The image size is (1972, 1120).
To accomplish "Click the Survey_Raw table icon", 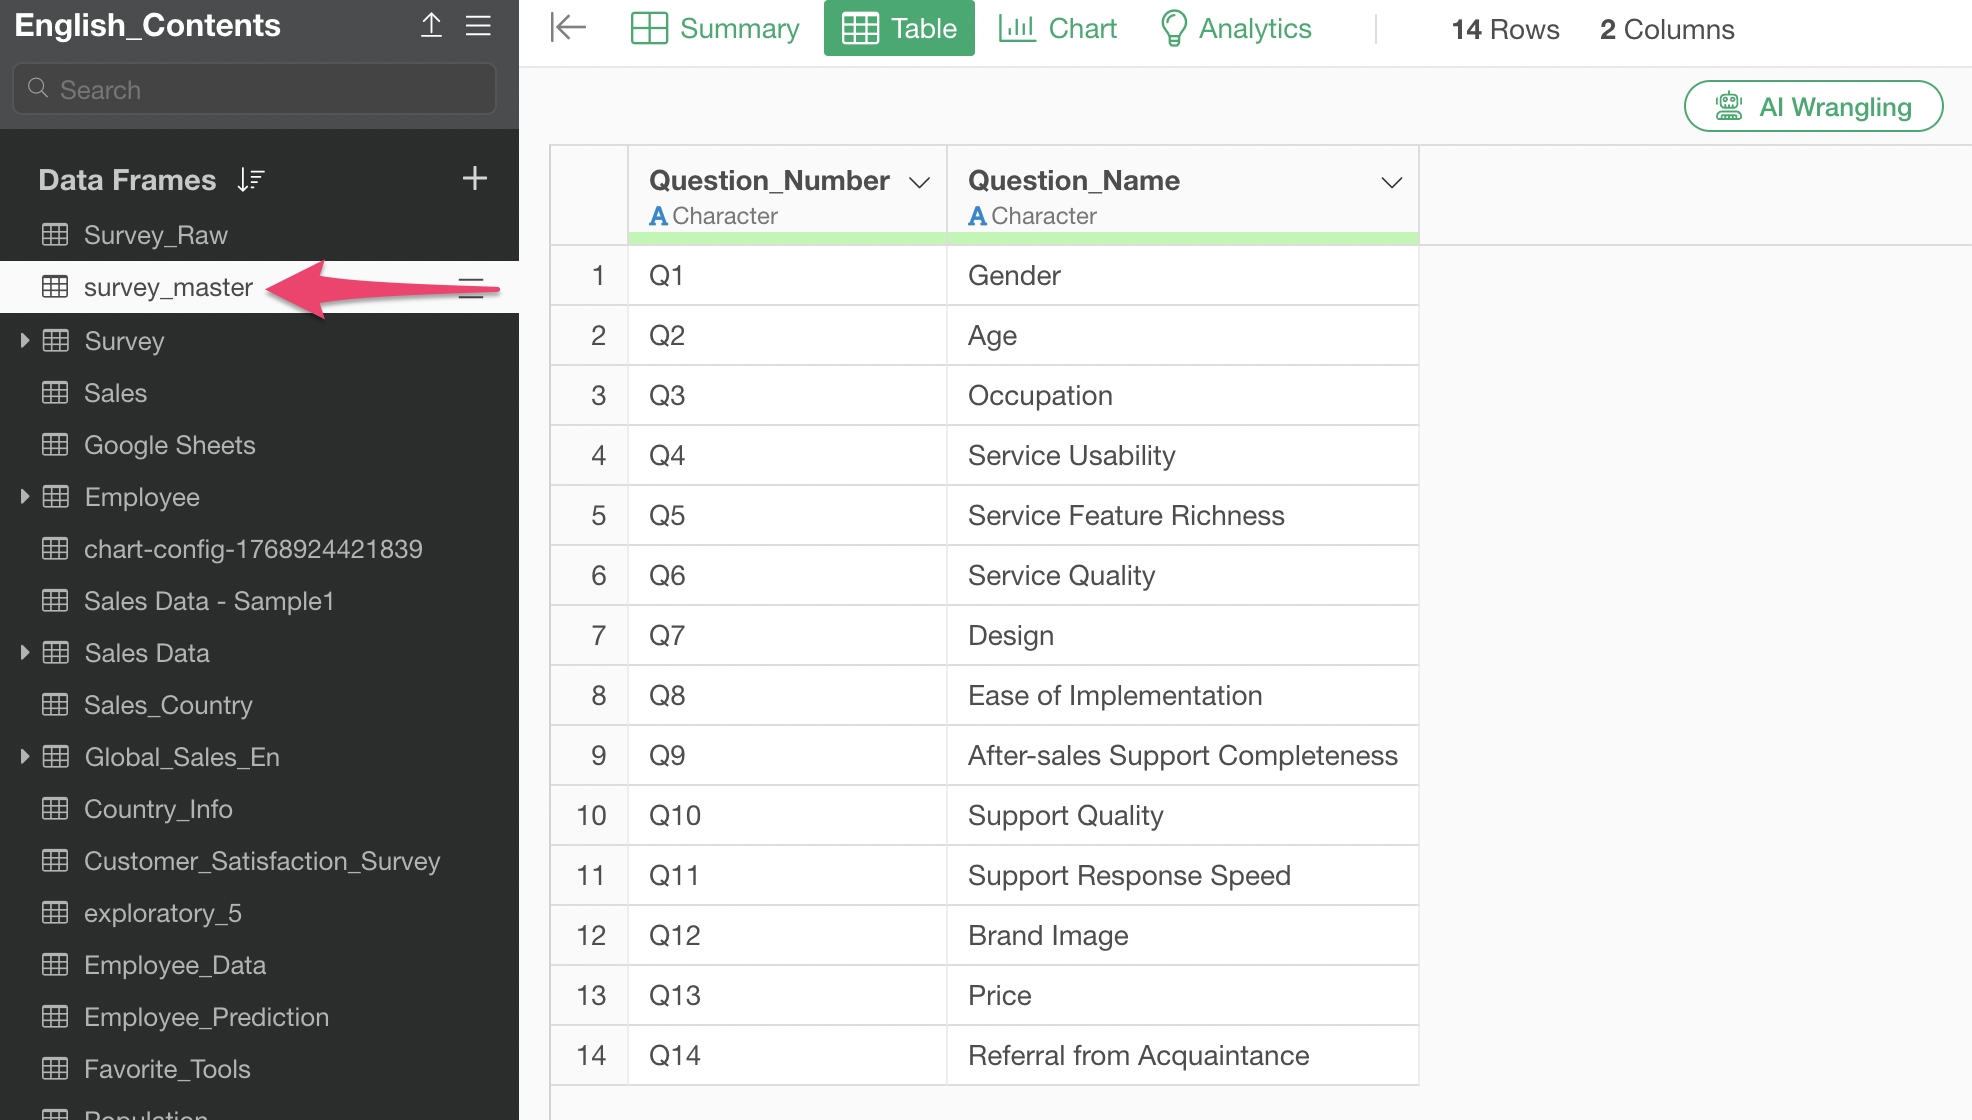I will (55, 235).
